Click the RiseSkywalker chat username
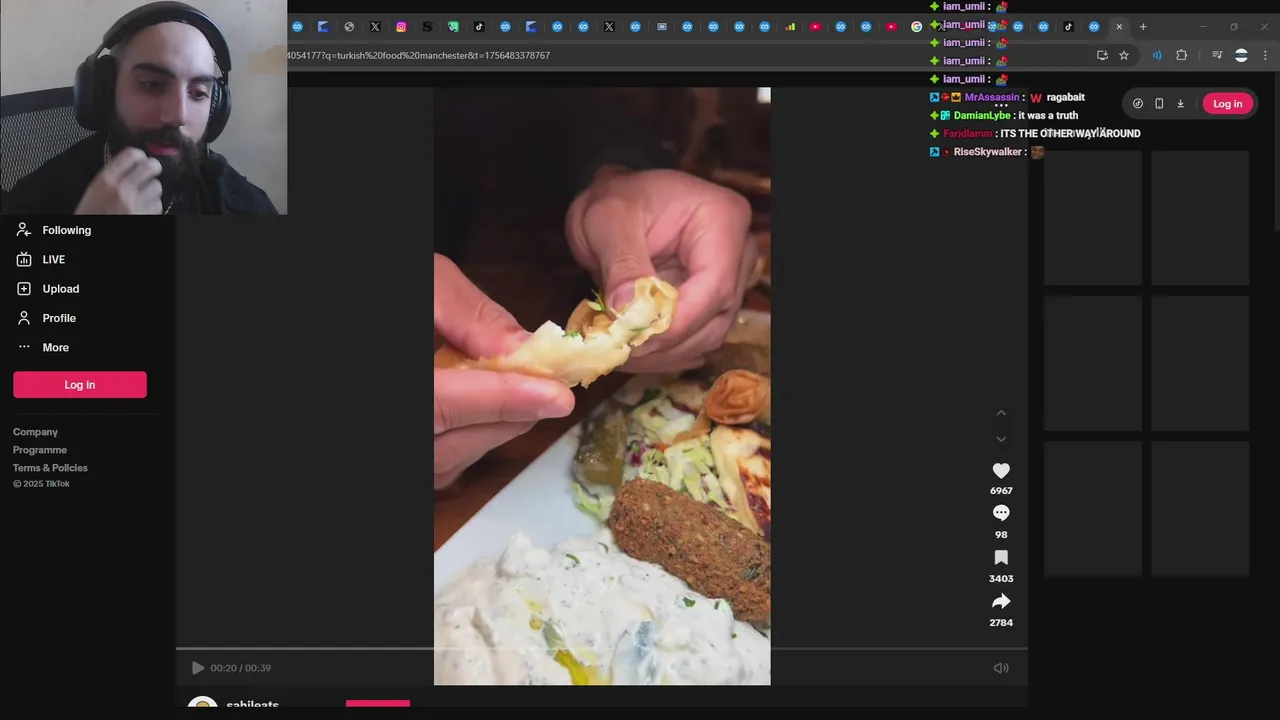This screenshot has height=720, width=1280. [x=988, y=152]
